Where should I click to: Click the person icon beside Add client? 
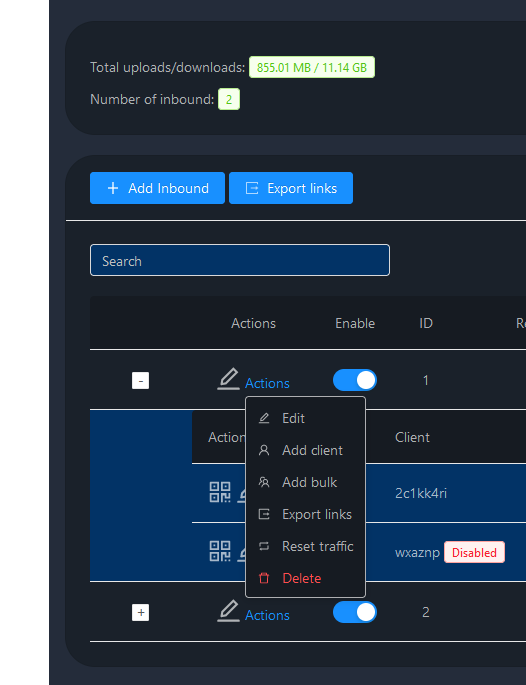264,450
